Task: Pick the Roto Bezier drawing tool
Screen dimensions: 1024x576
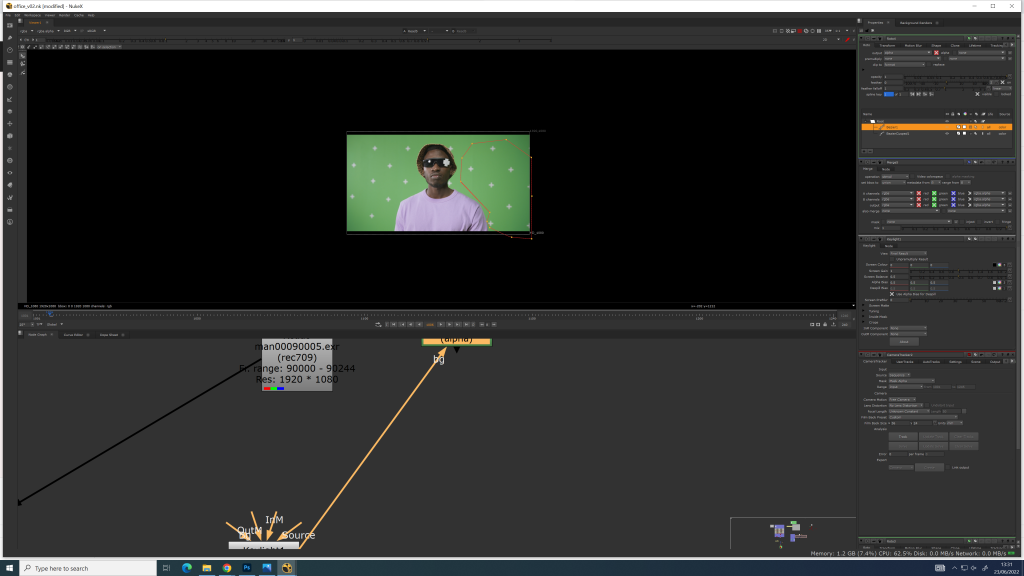Action: pyautogui.click(x=22, y=72)
